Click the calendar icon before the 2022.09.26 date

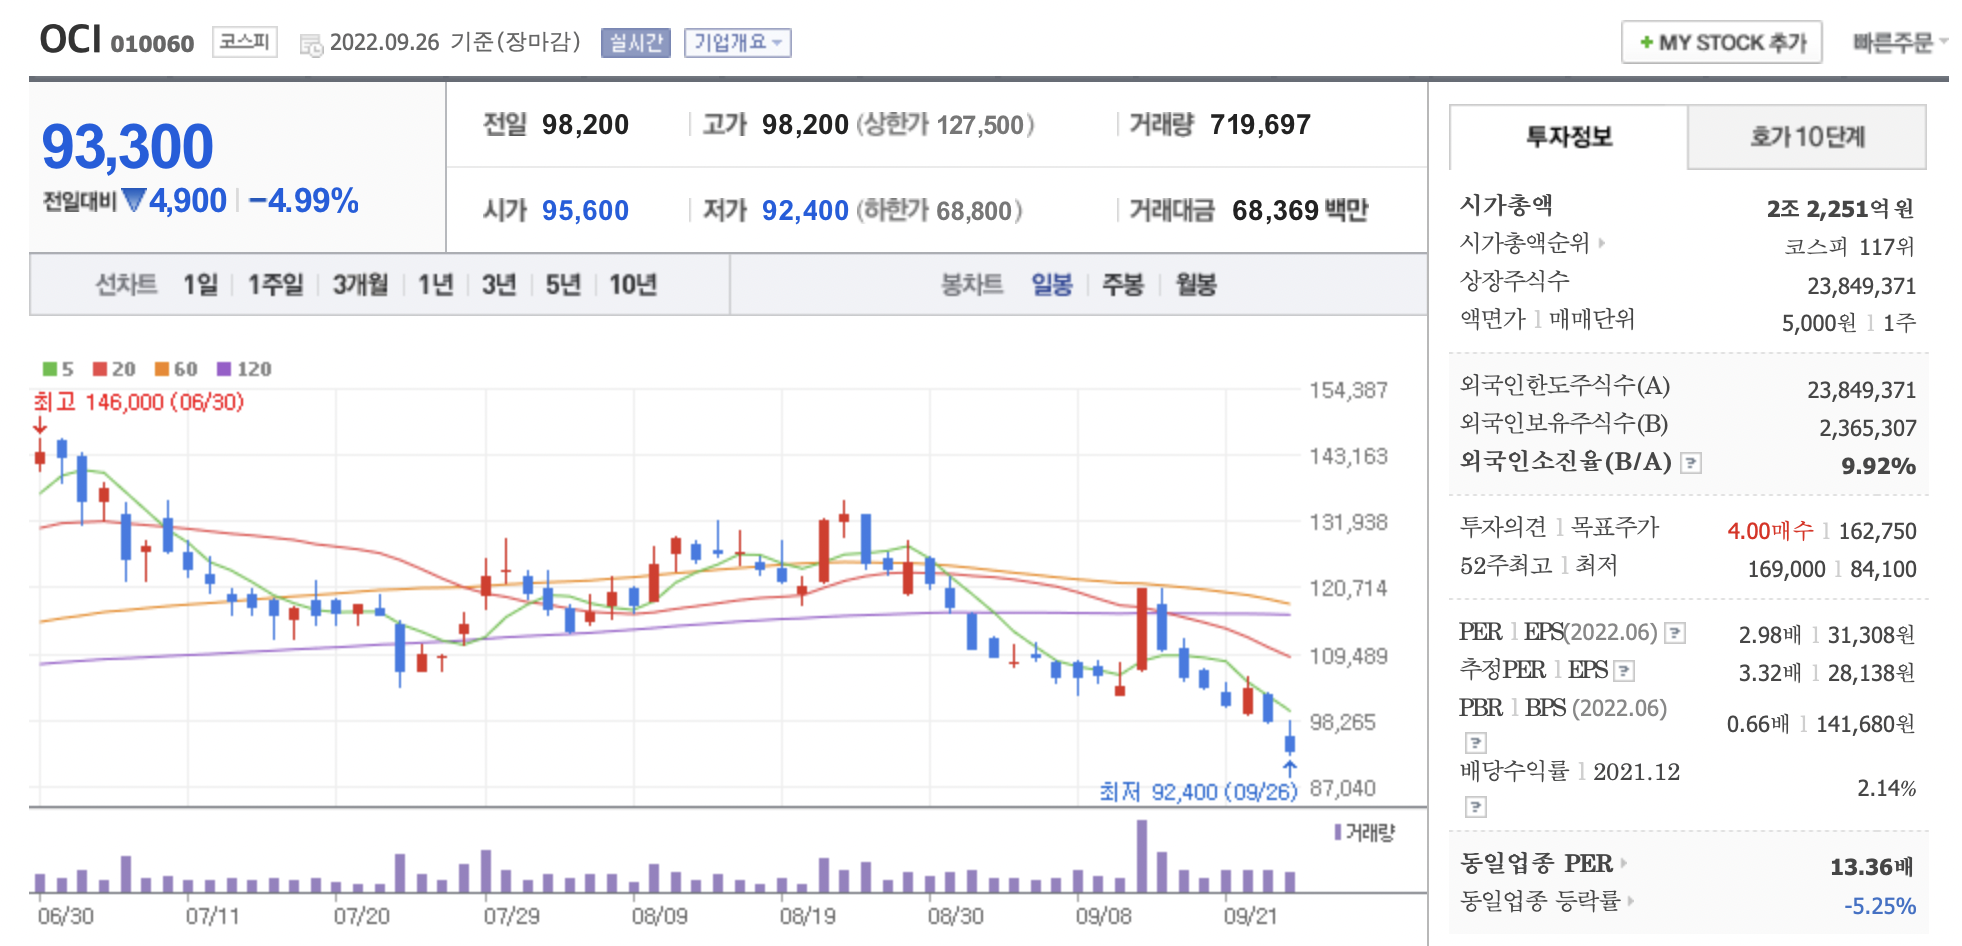pyautogui.click(x=311, y=44)
